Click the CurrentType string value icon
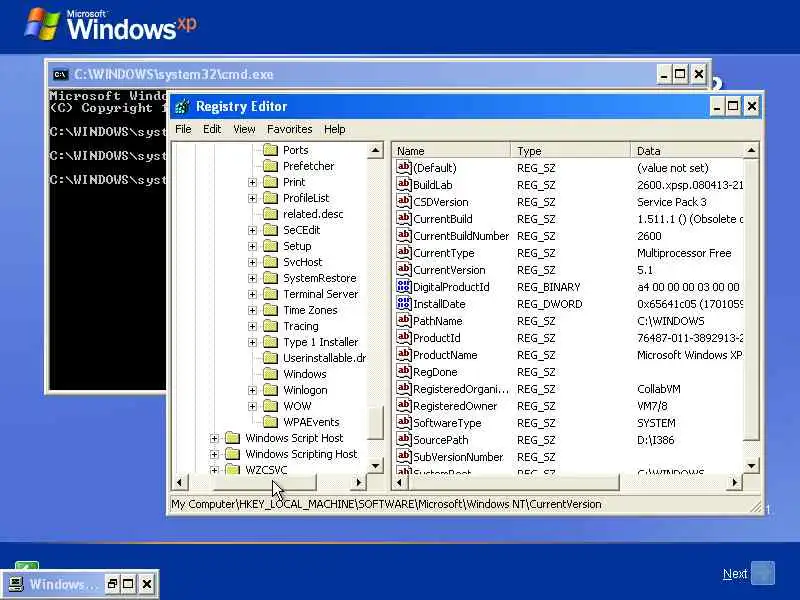The image size is (800, 600). (404, 252)
